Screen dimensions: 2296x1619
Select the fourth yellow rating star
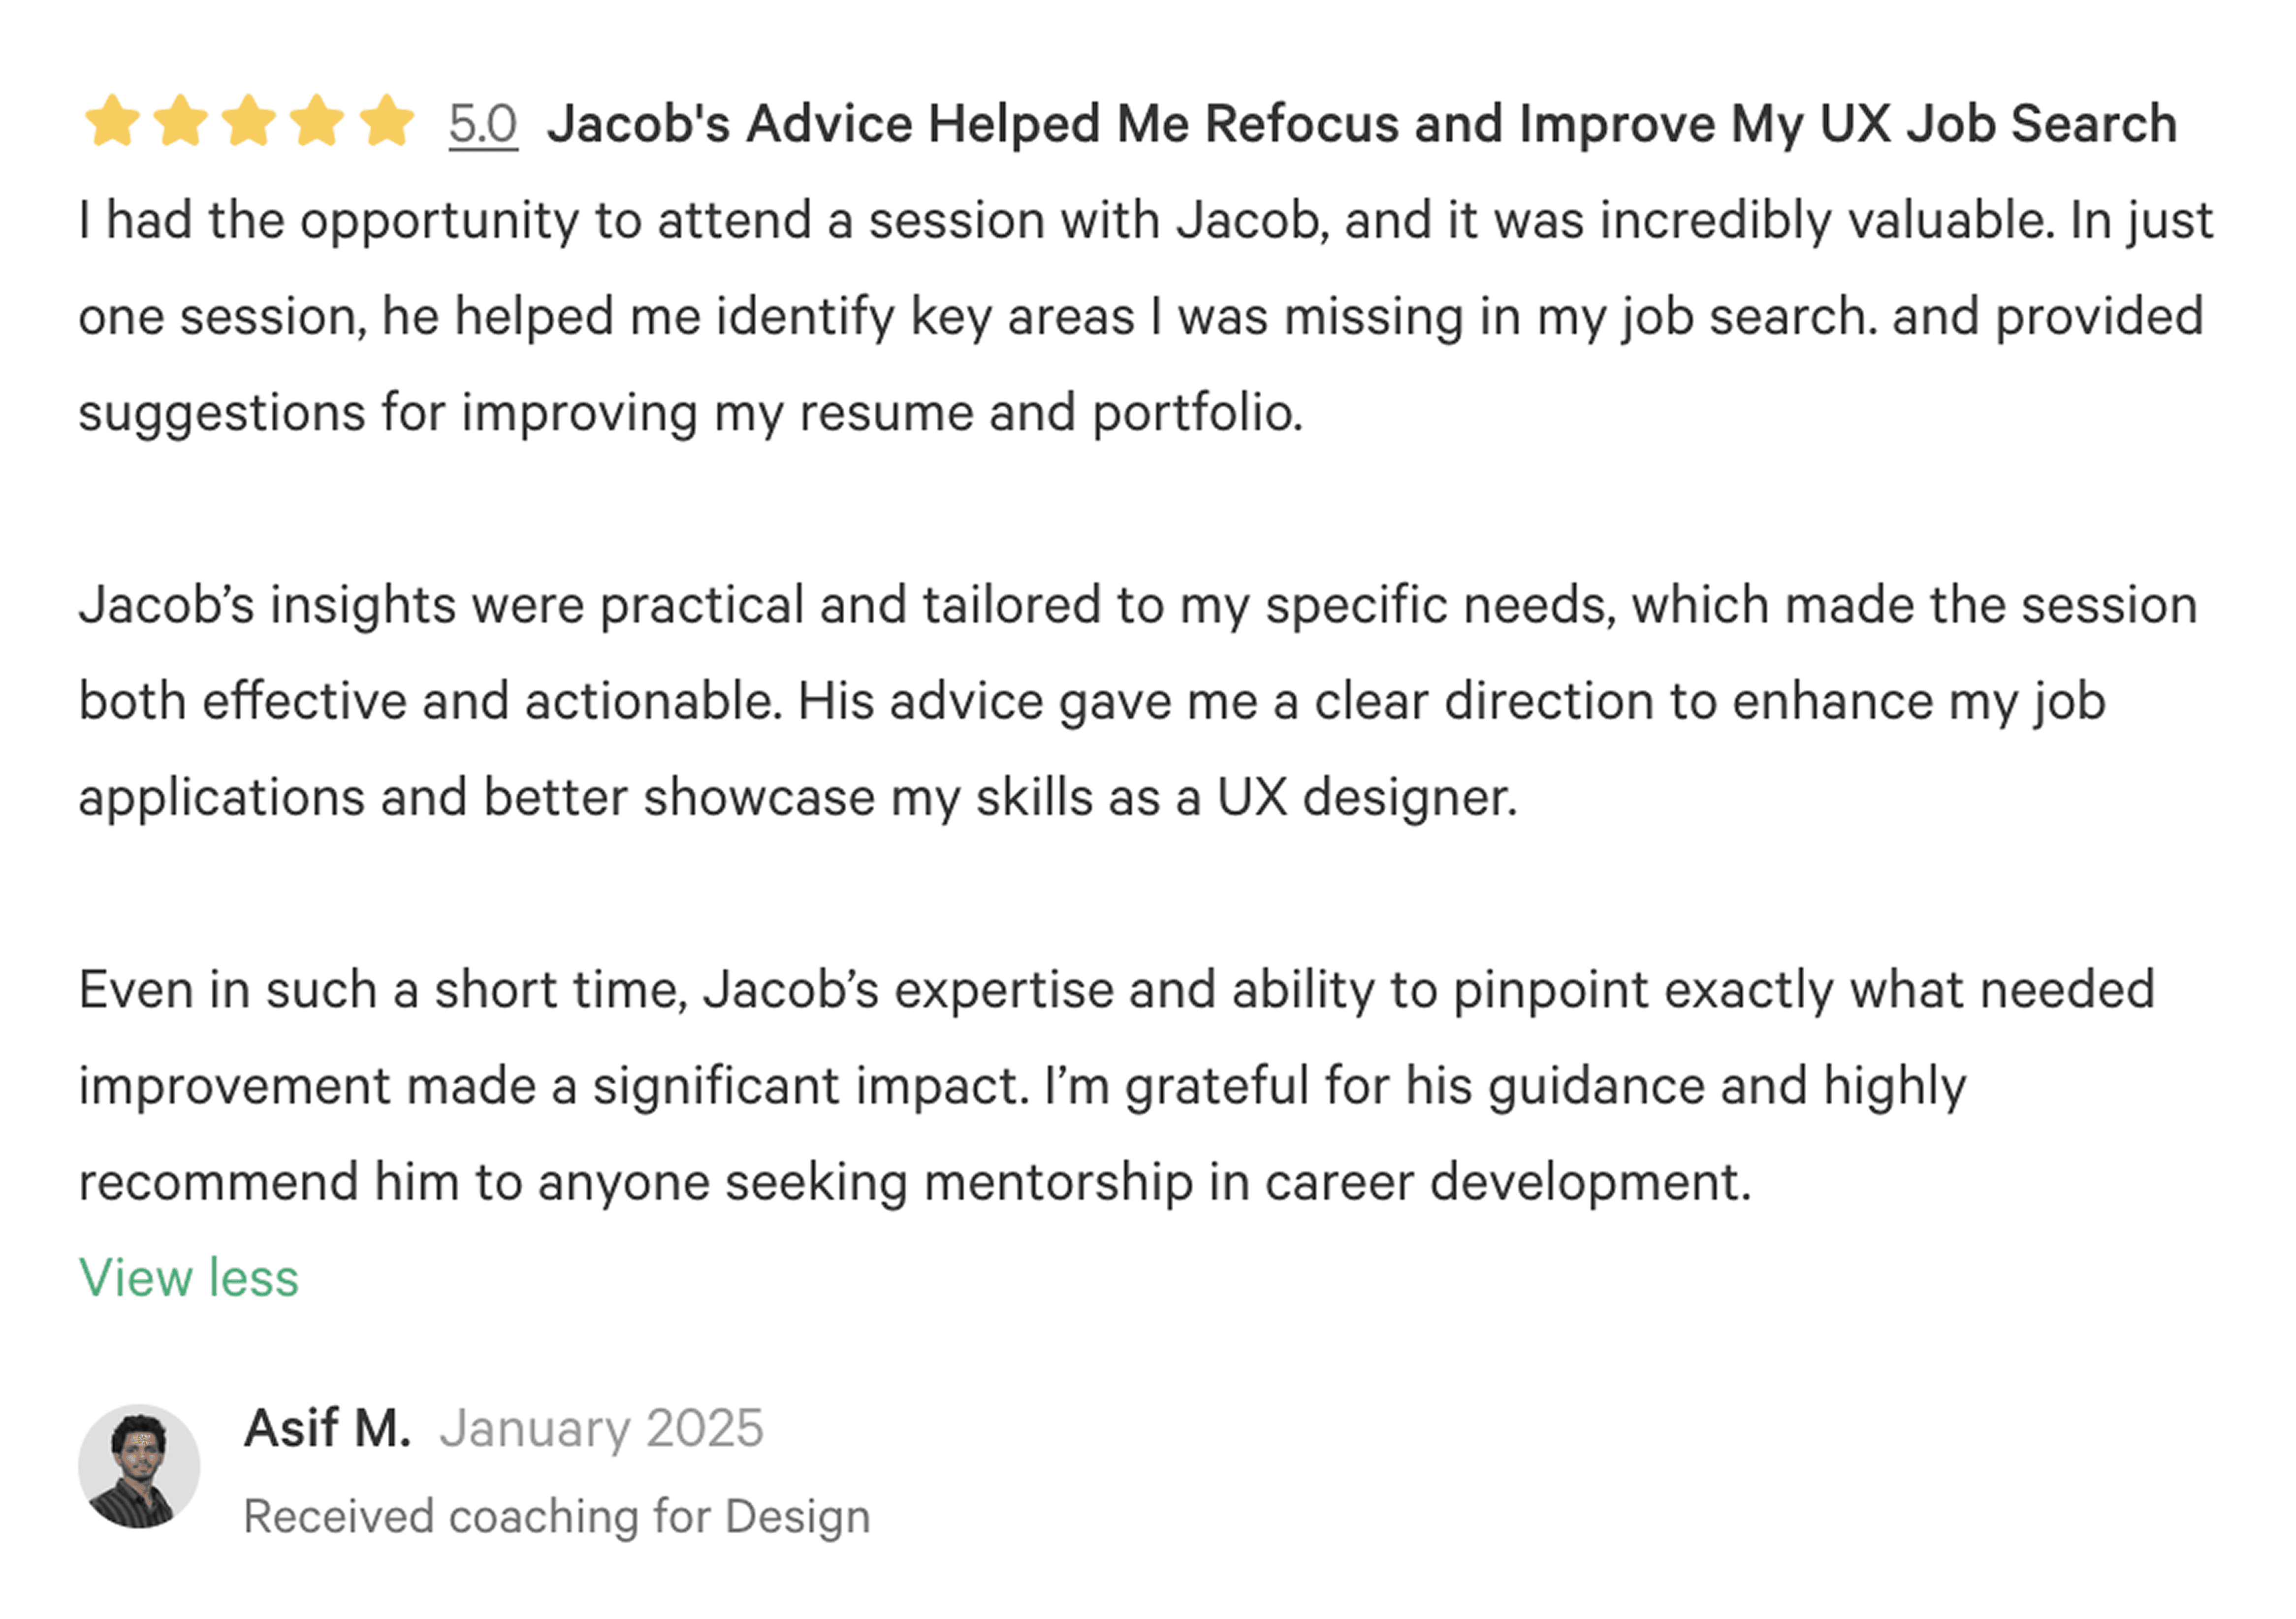point(317,122)
